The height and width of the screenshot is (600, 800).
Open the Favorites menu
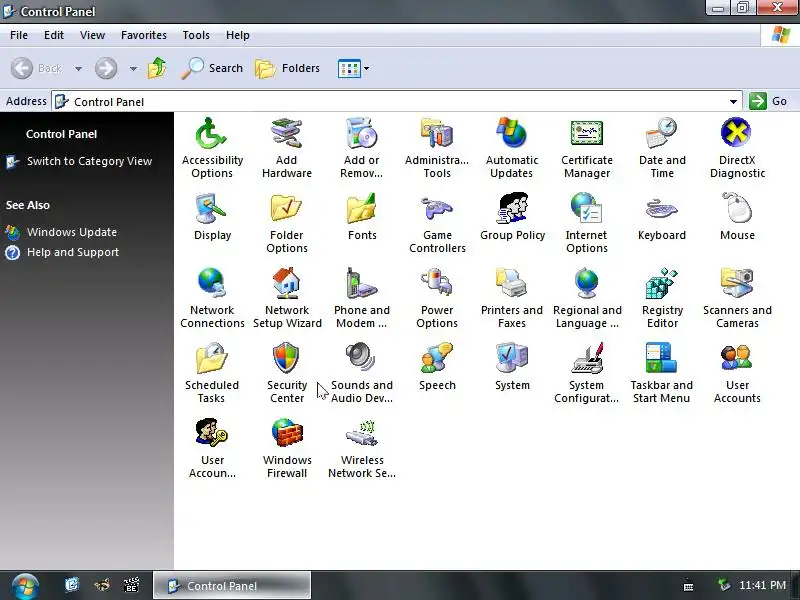point(143,35)
